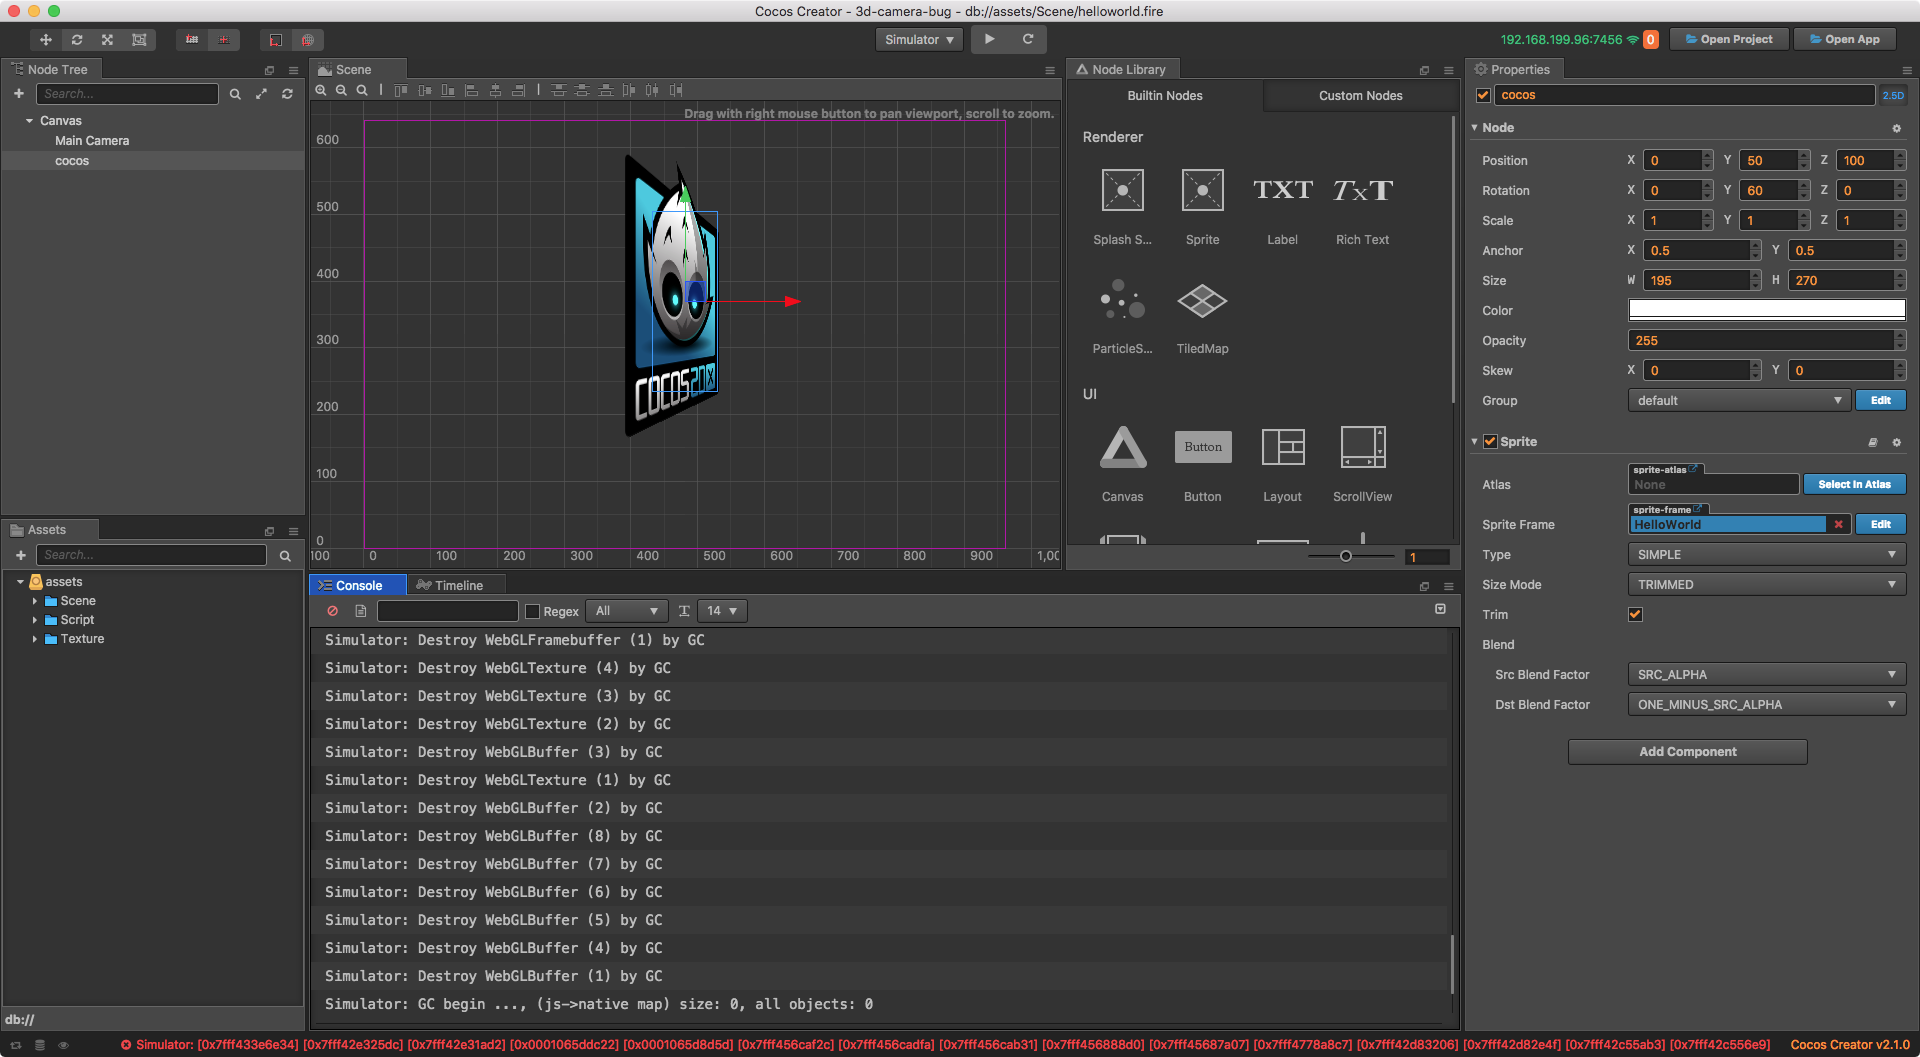Clear the console log
This screenshot has width=1920, height=1057.
(x=333, y=611)
